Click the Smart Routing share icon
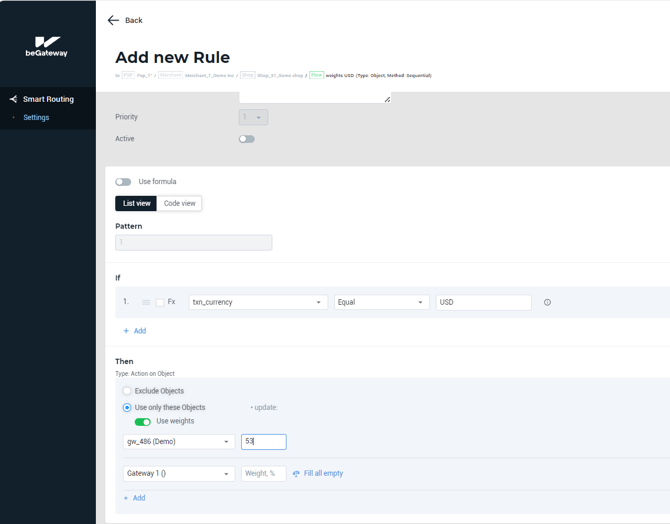The width and height of the screenshot is (670, 524). 13,99
